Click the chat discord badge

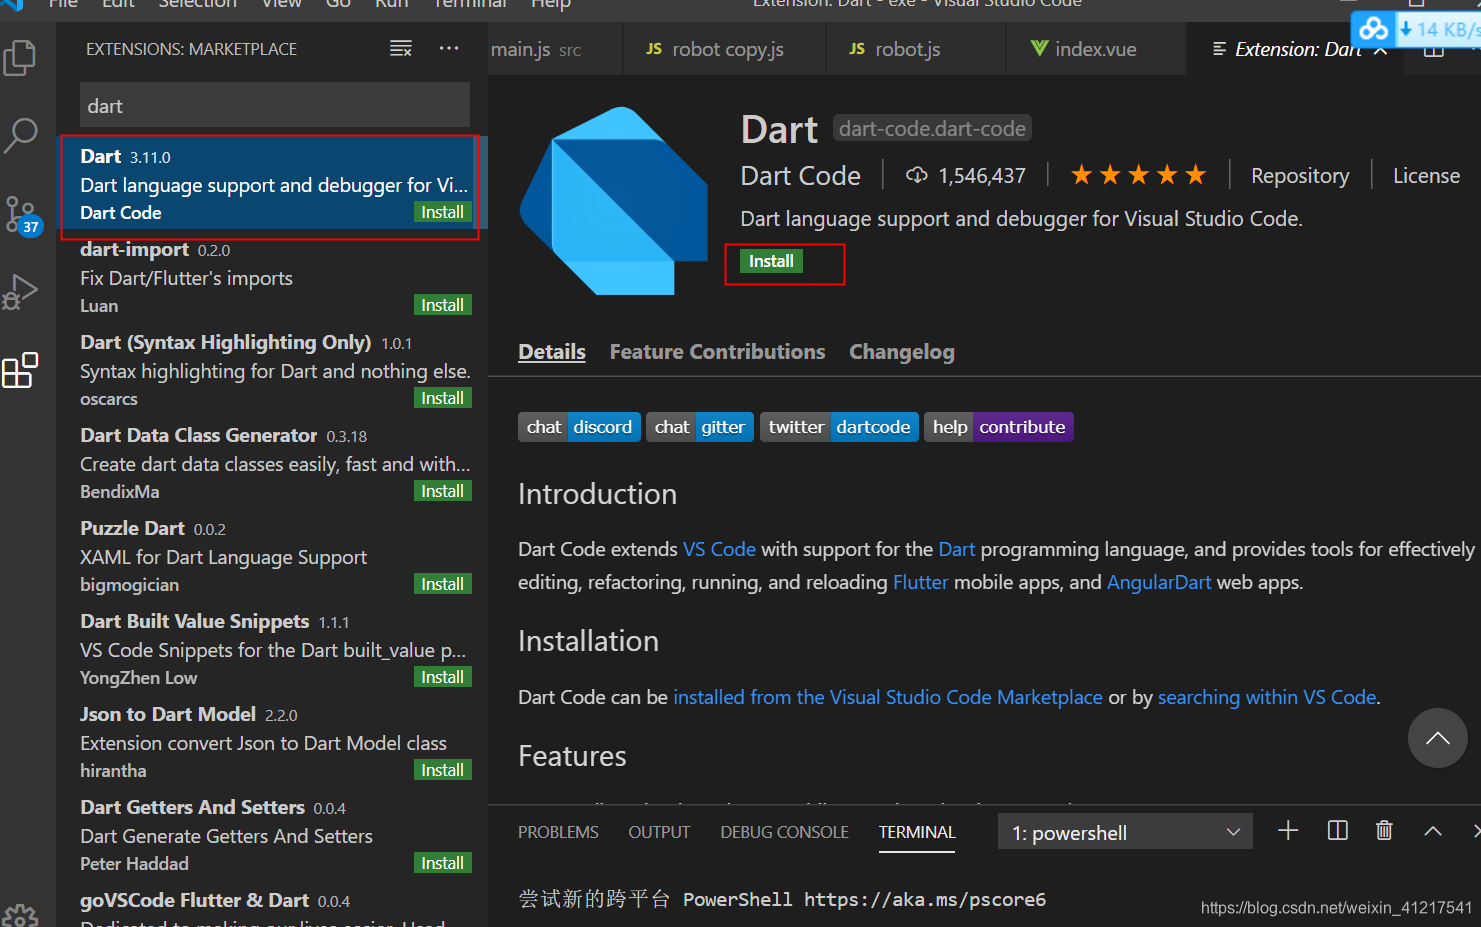(x=579, y=427)
